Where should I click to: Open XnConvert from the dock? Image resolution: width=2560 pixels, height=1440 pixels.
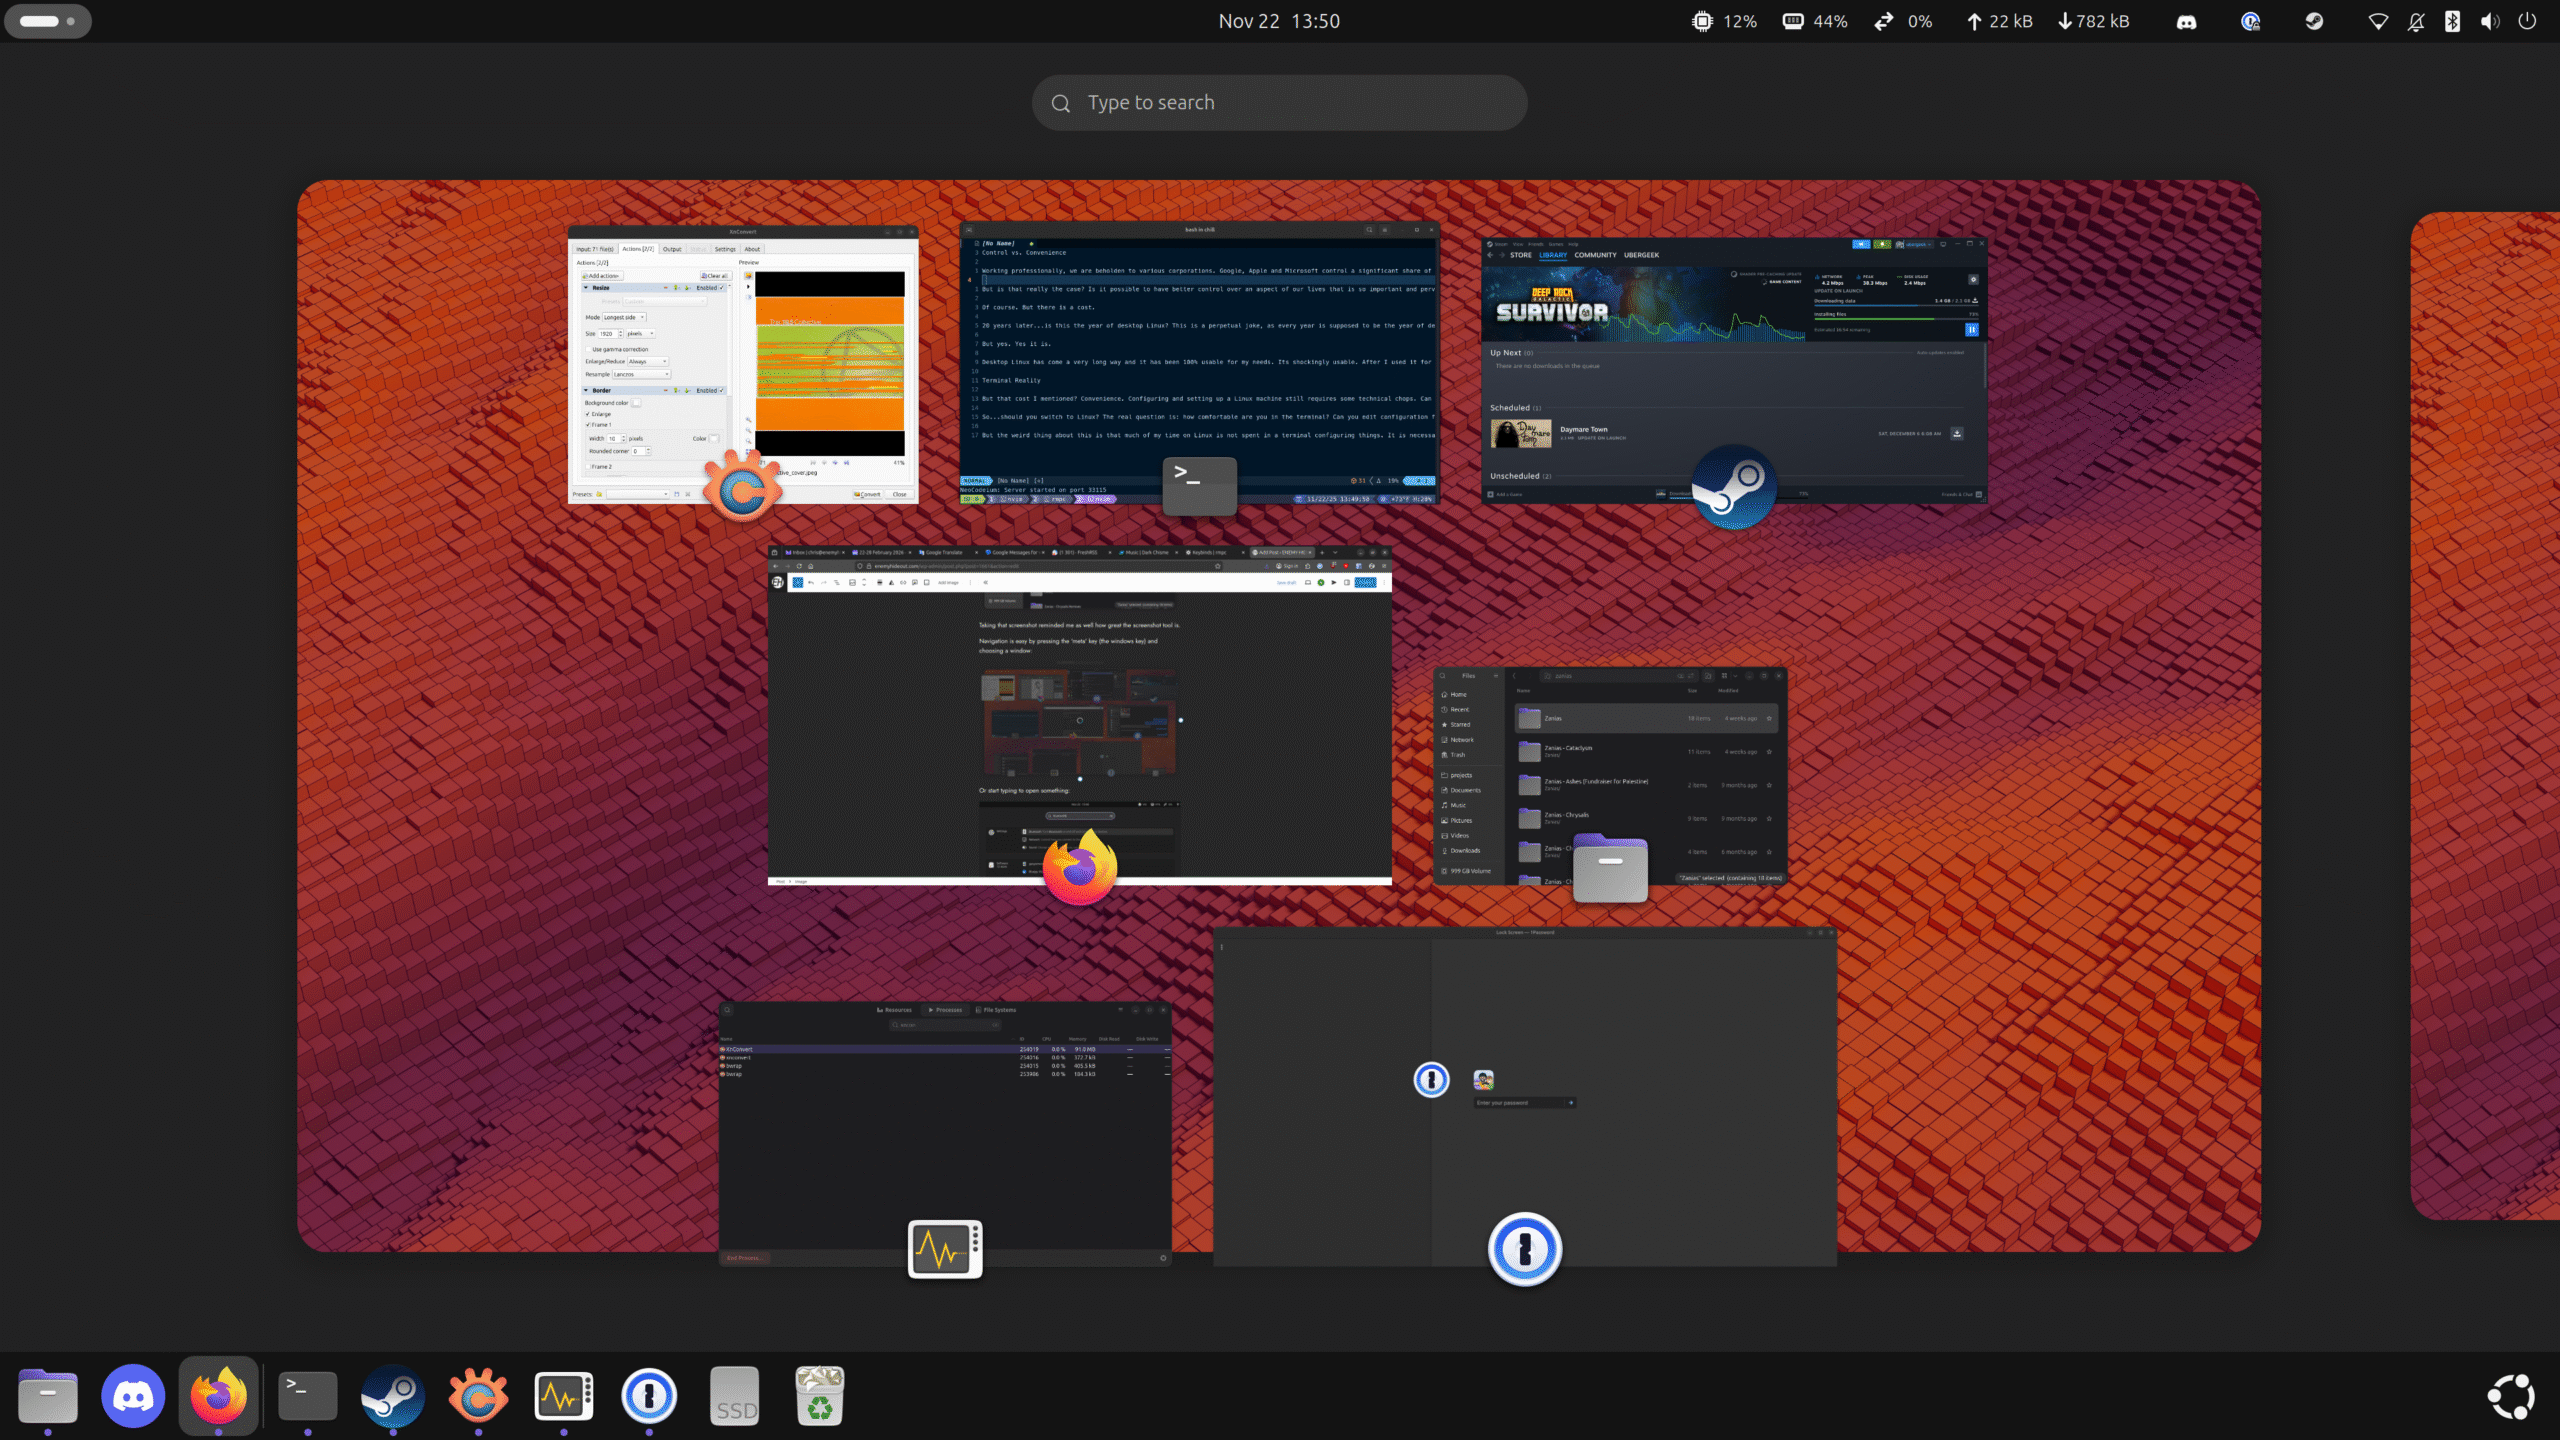point(478,1395)
